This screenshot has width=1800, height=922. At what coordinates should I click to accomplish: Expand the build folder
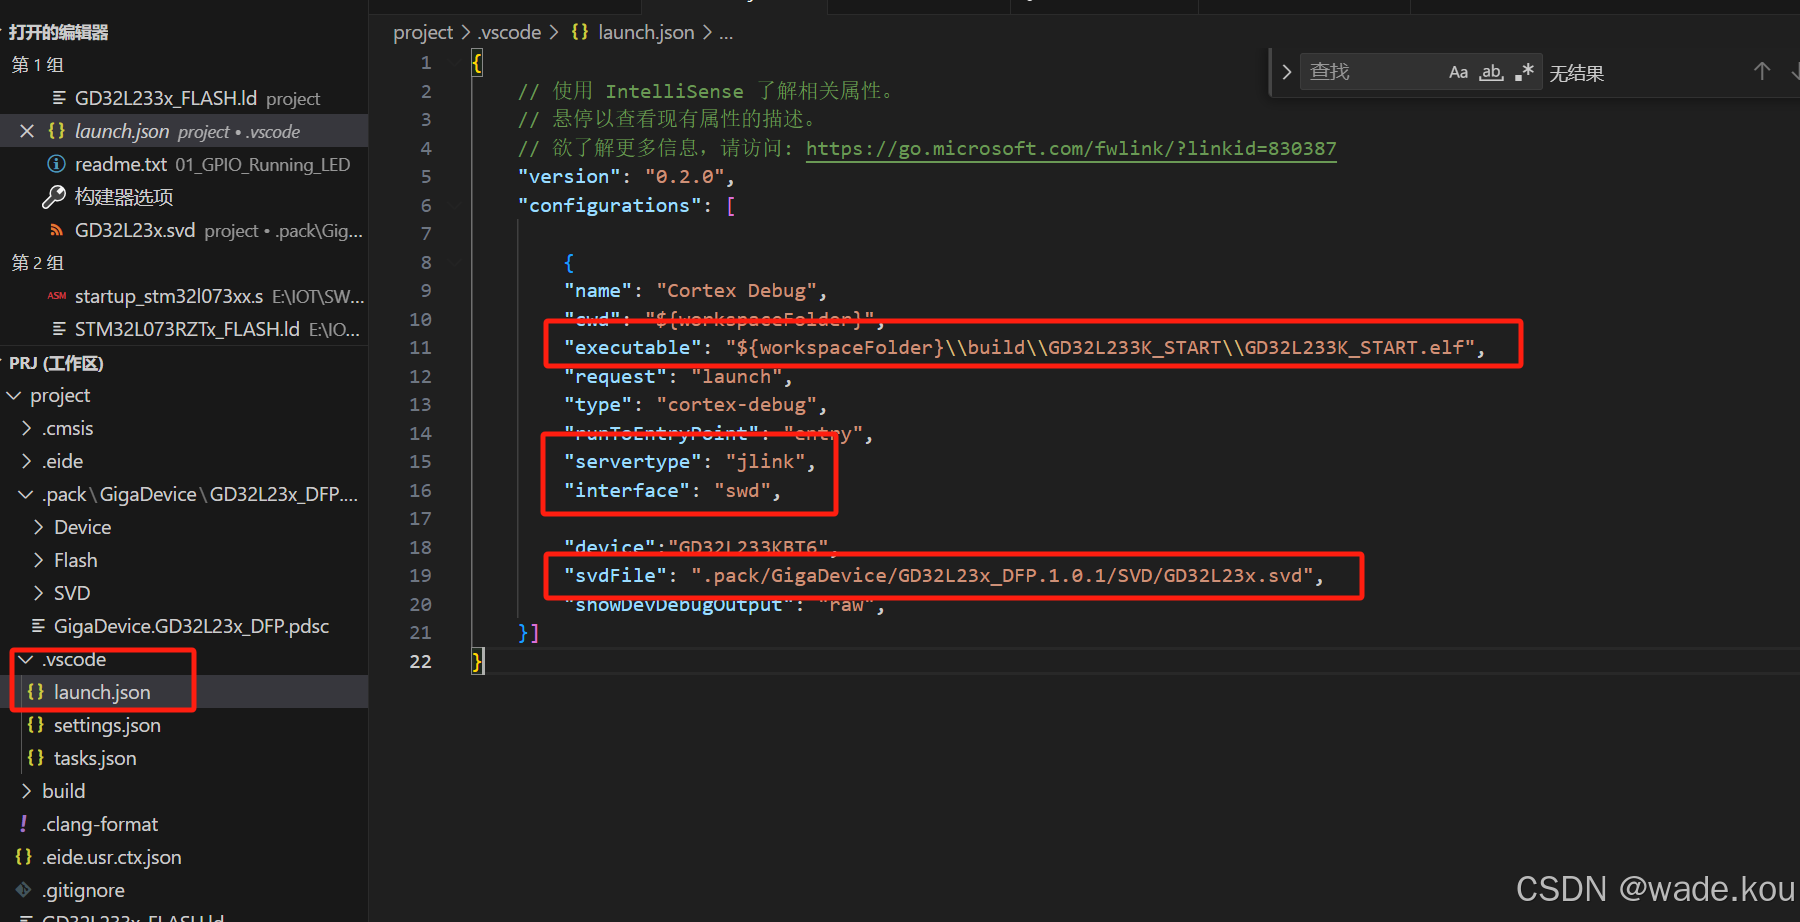click(26, 792)
